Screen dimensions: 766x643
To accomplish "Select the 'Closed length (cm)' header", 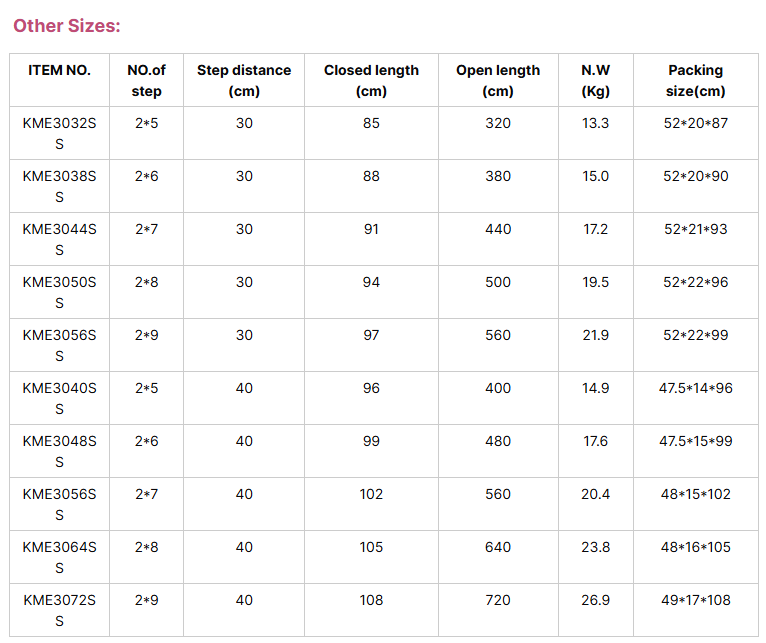I will (371, 80).
